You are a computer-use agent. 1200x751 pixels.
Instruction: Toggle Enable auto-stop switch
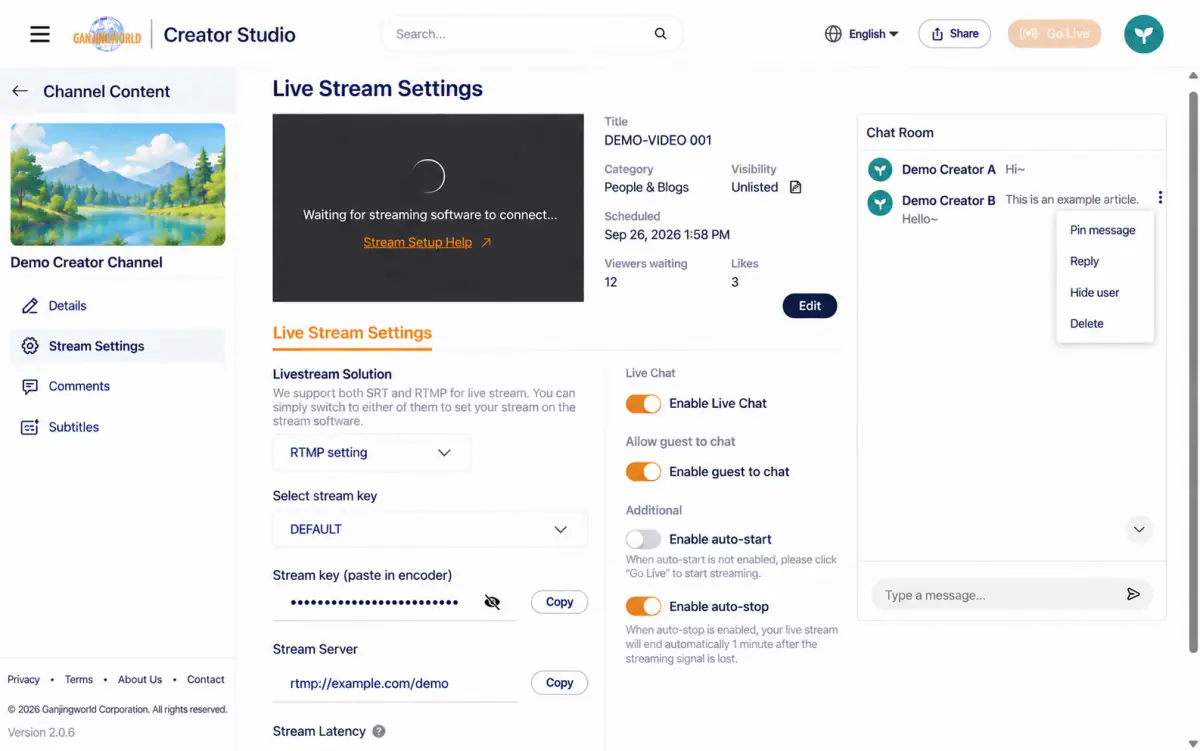tap(643, 606)
